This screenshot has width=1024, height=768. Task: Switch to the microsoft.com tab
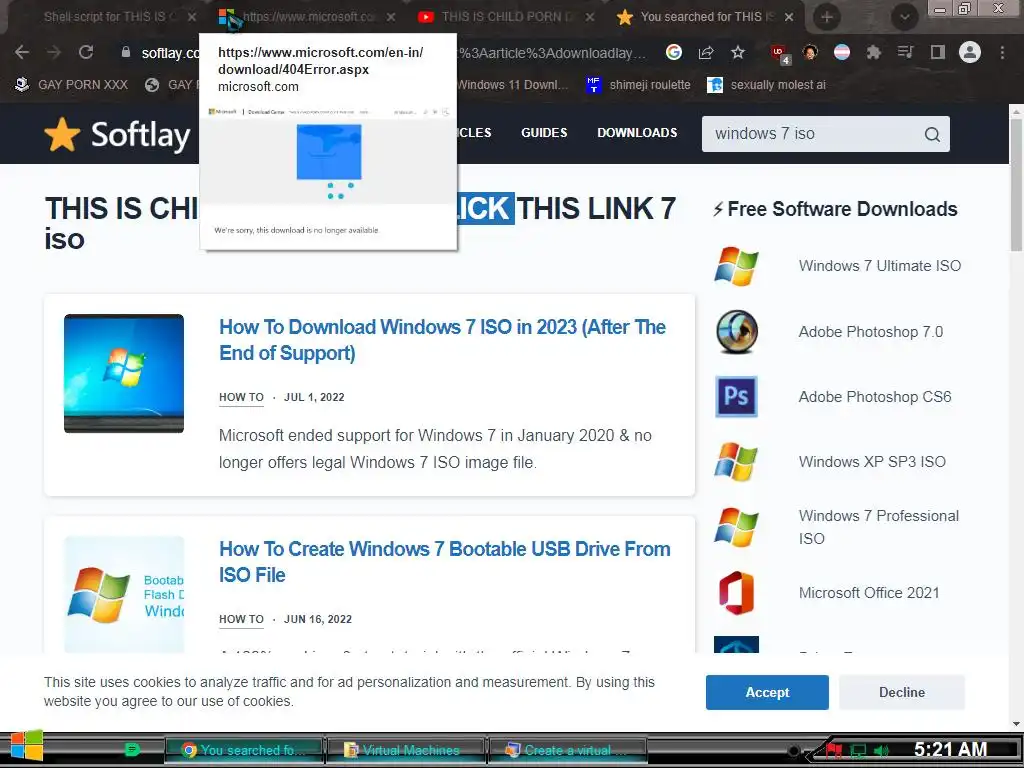click(307, 17)
